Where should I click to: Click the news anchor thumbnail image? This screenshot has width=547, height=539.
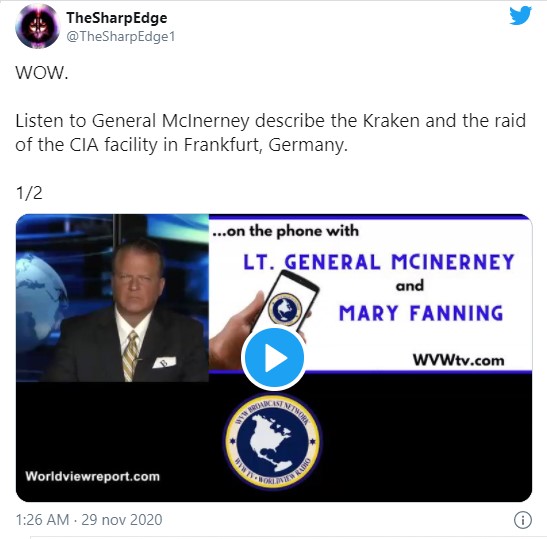[x=112, y=298]
